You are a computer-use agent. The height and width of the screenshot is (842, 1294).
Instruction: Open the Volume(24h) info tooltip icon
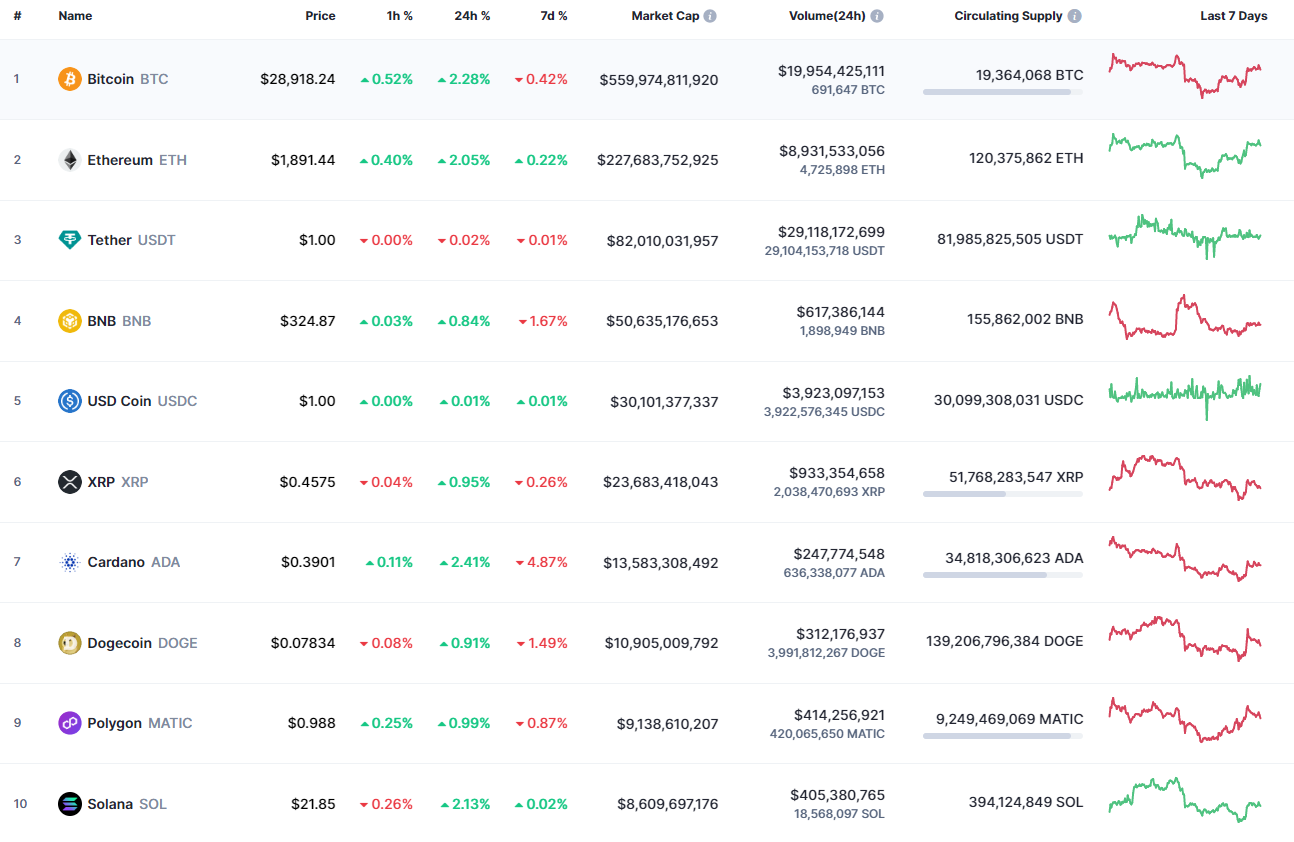point(877,15)
